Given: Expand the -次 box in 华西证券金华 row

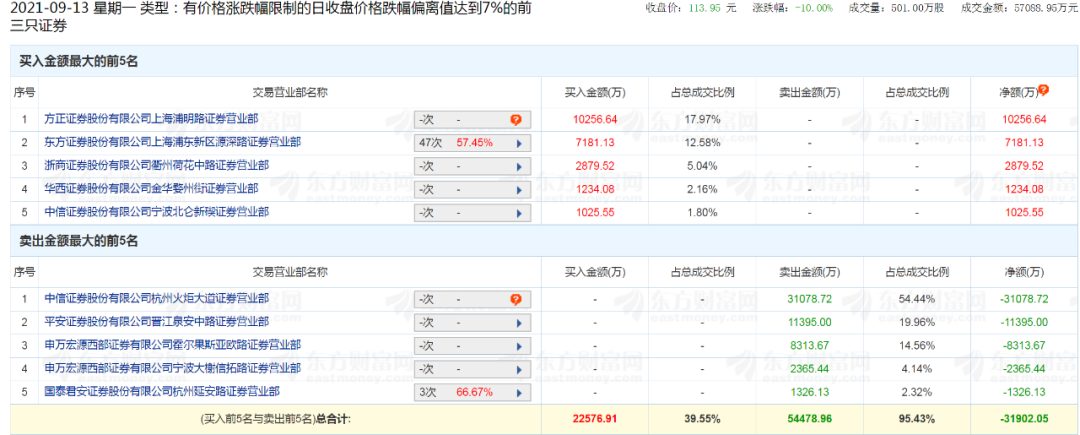Looking at the screenshot, I should (473, 189).
